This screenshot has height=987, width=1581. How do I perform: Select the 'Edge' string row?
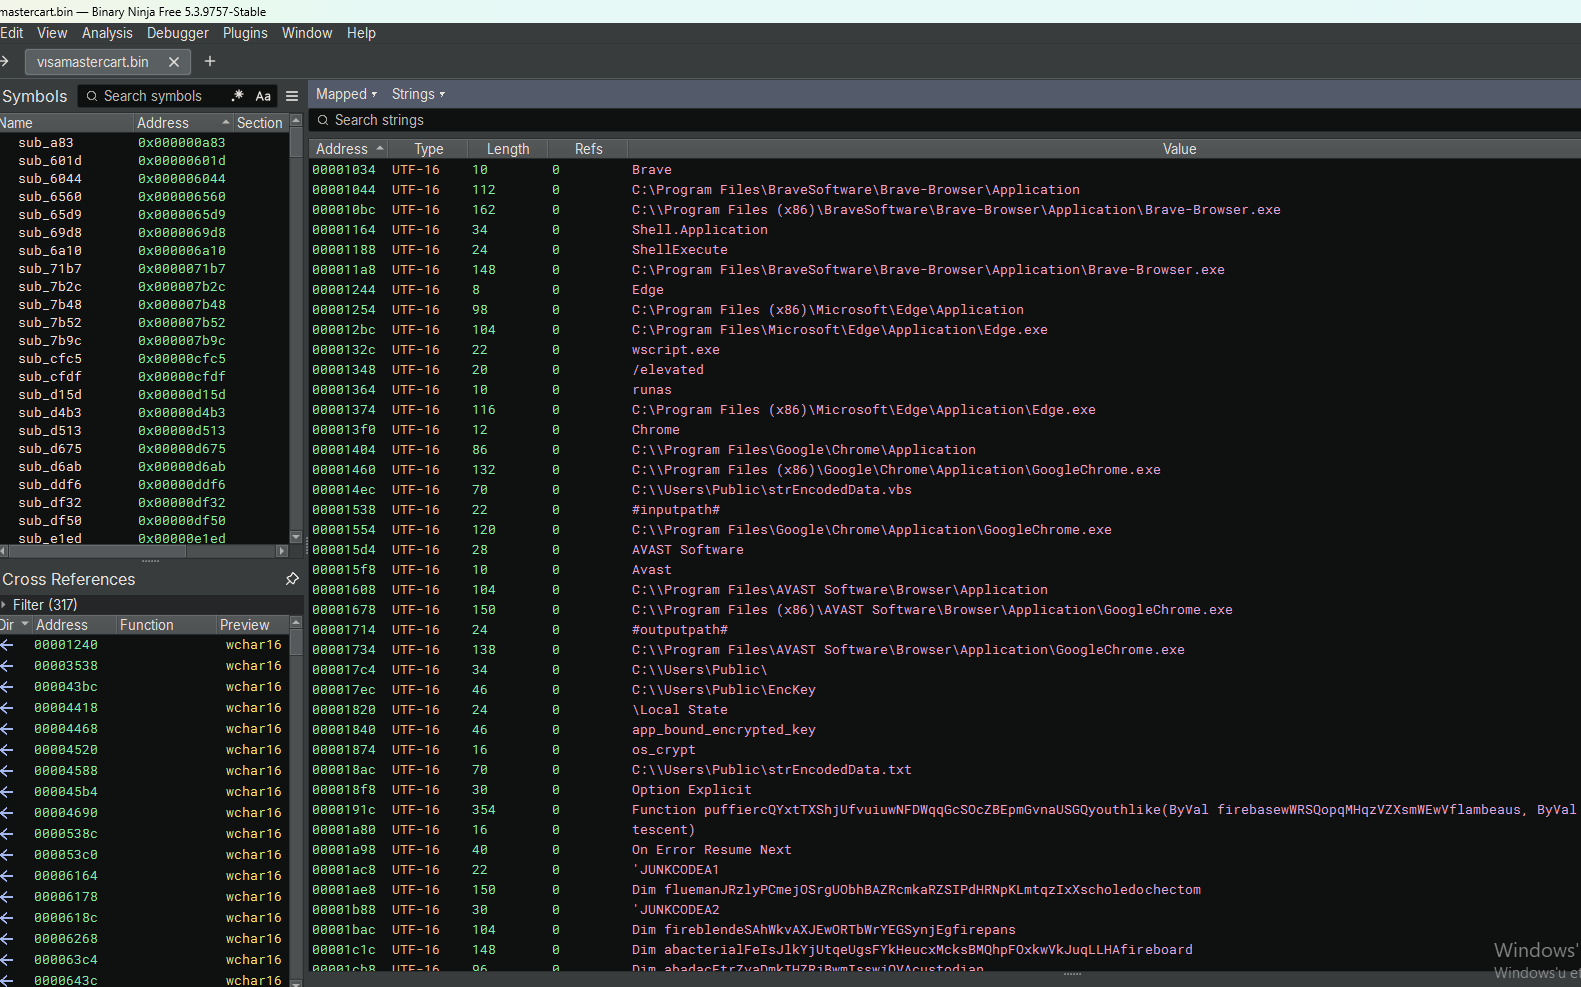pyautogui.click(x=945, y=290)
